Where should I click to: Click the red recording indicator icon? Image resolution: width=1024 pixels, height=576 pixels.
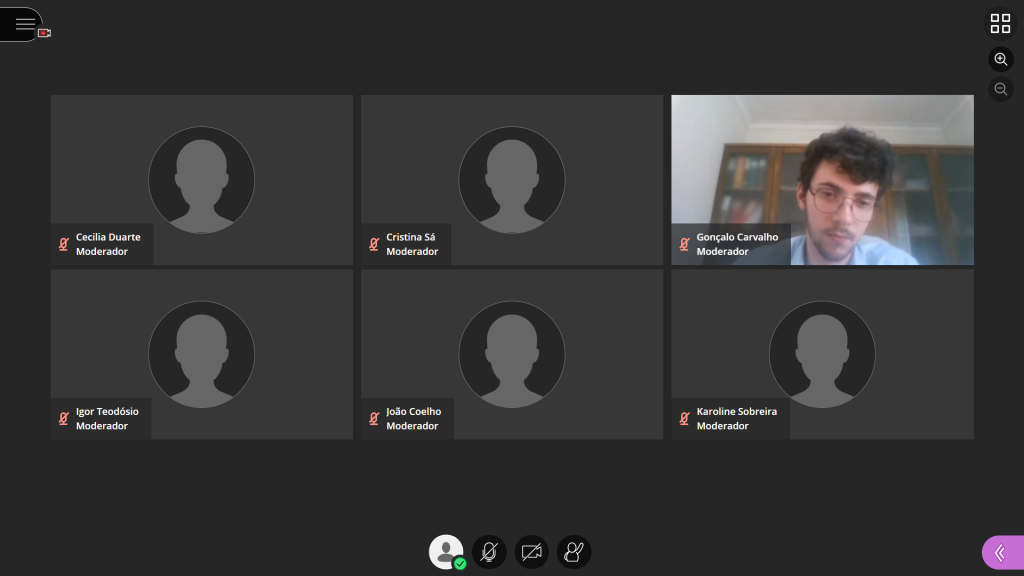click(45, 33)
